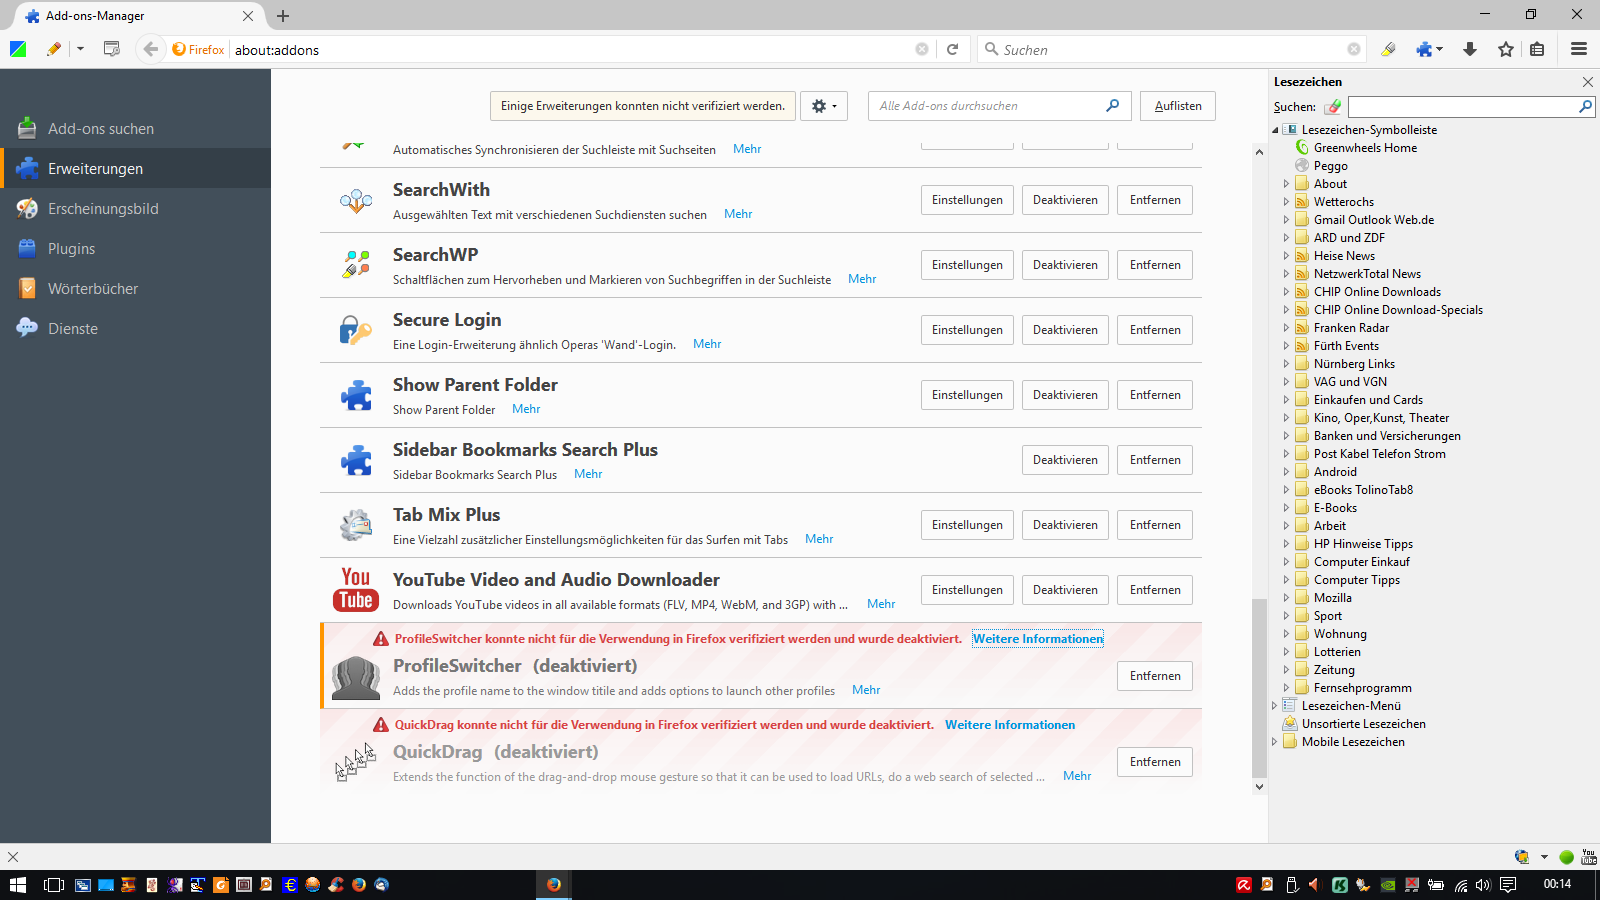The height and width of the screenshot is (900, 1600).
Task: Remove the QuickDrag extension
Action: point(1154,762)
